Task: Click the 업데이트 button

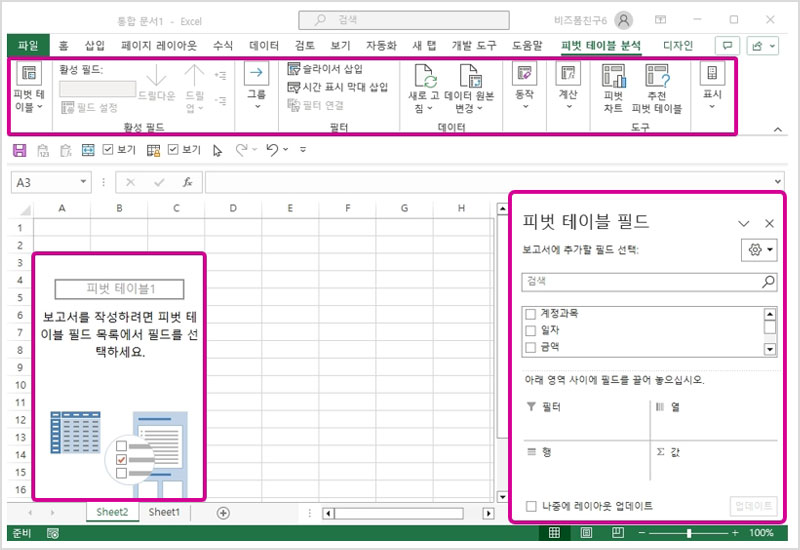Action: point(754,506)
